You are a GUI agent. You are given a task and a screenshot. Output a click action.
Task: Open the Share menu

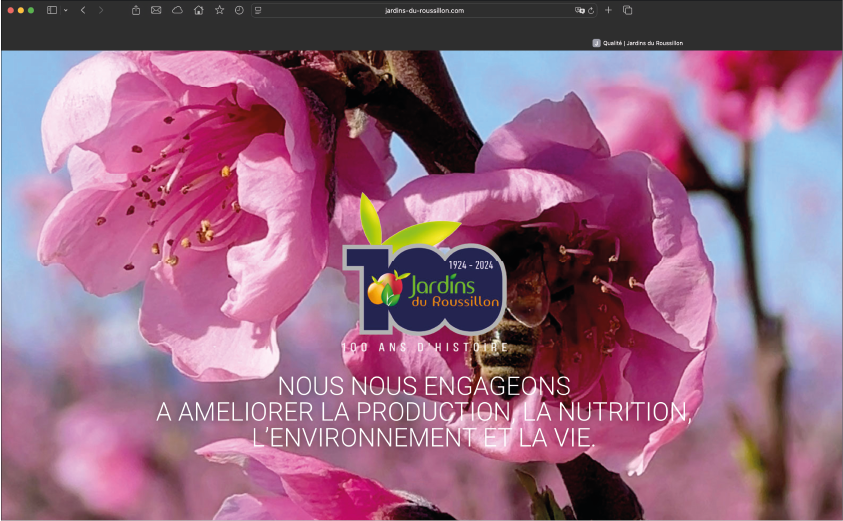(136, 10)
